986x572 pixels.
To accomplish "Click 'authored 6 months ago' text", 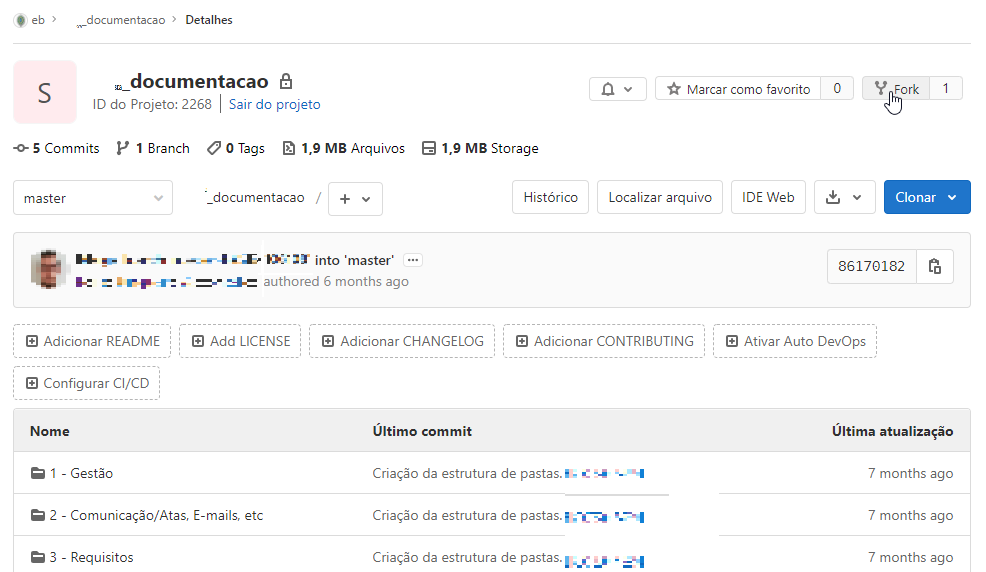I will coord(336,282).
